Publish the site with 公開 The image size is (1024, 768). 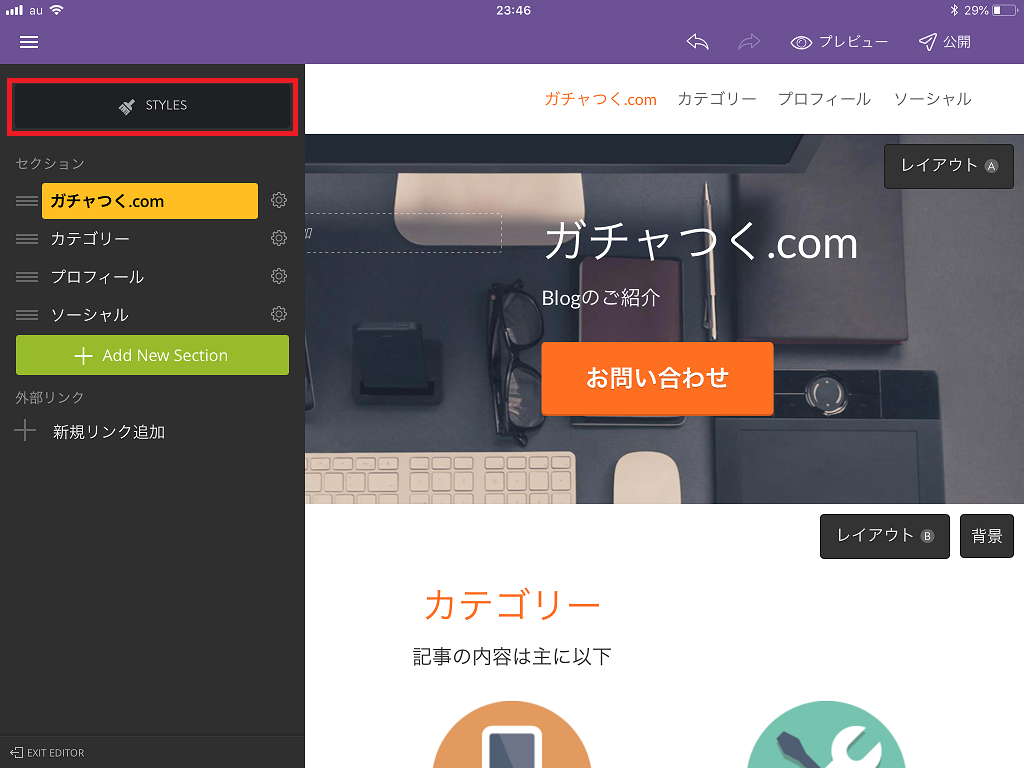coord(945,42)
